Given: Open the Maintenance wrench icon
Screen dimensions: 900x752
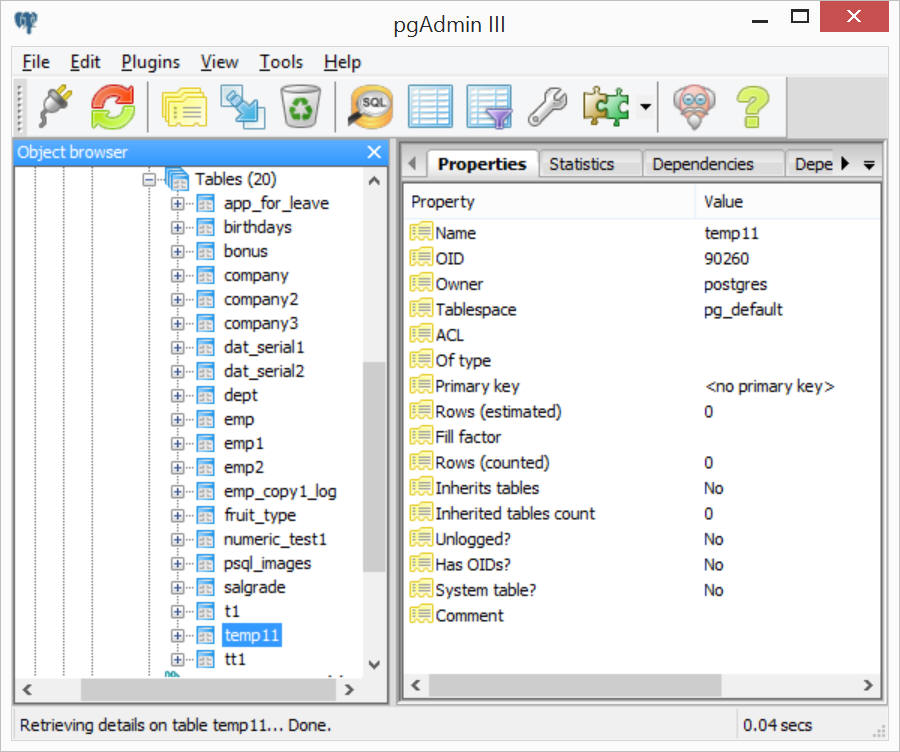Looking at the screenshot, I should (x=548, y=106).
